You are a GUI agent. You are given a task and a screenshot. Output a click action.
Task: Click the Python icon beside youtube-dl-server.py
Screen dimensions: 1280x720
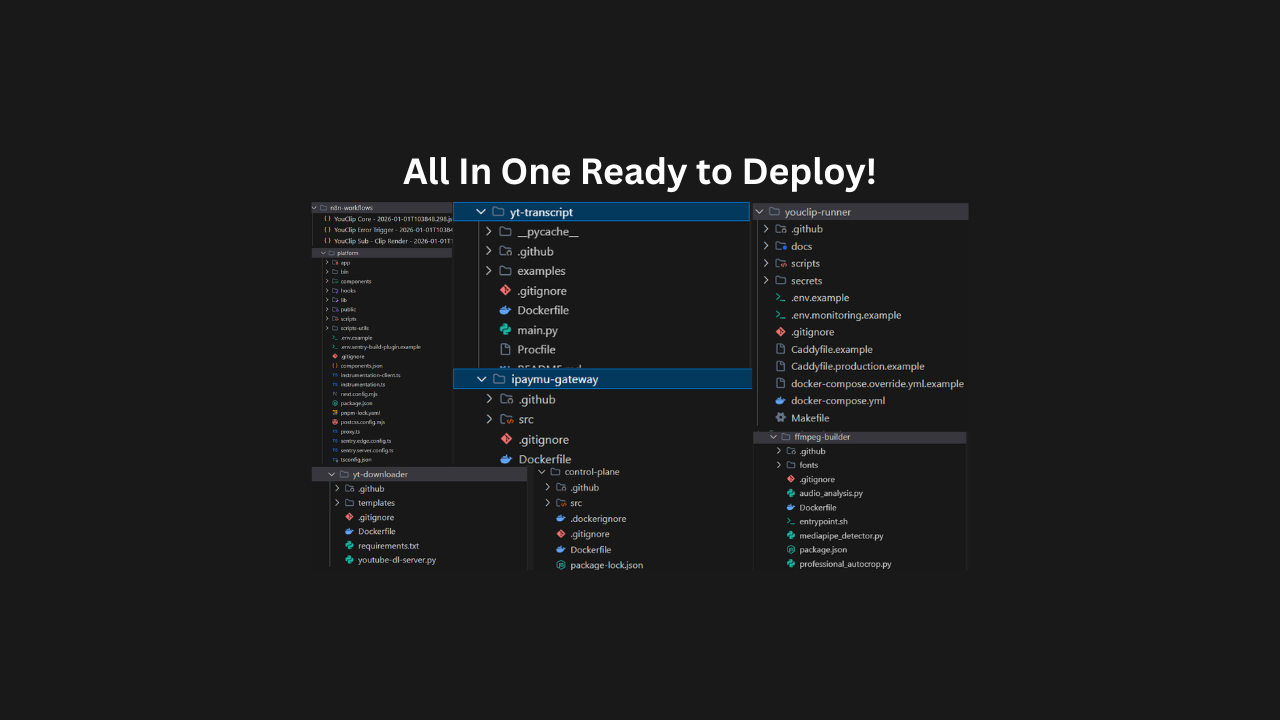(x=349, y=560)
